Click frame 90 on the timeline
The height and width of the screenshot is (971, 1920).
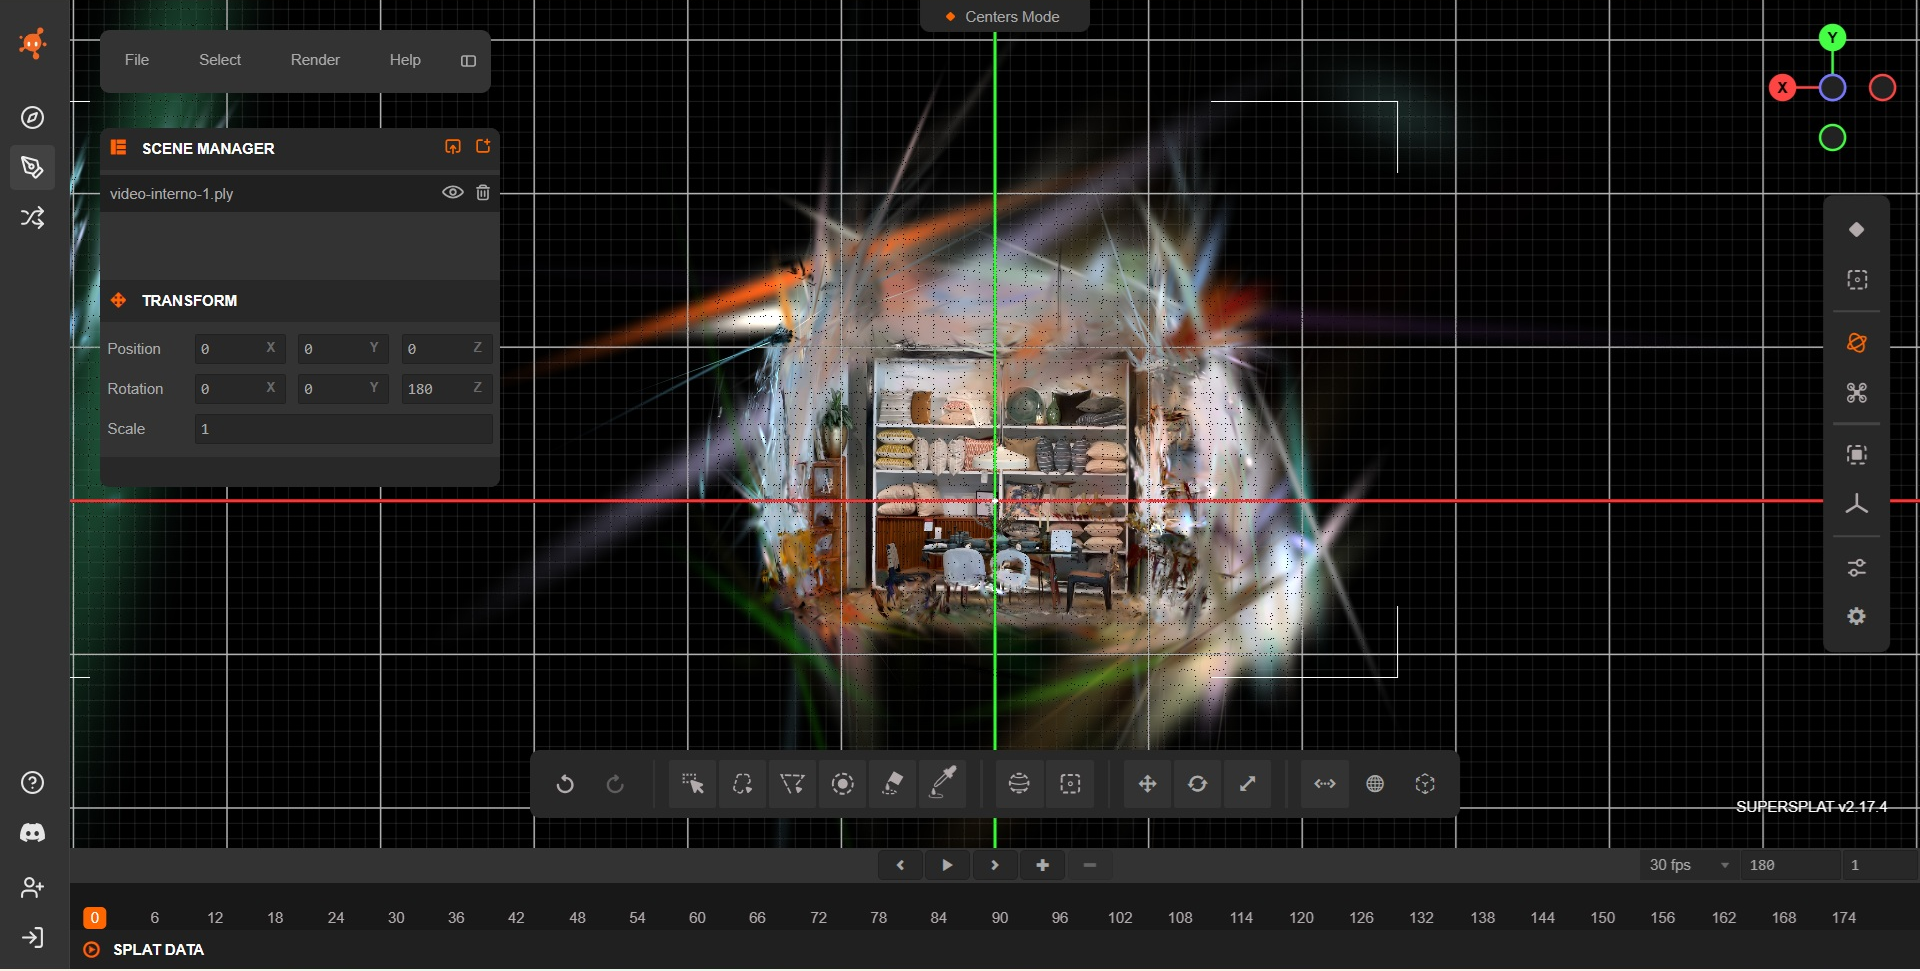(x=999, y=918)
